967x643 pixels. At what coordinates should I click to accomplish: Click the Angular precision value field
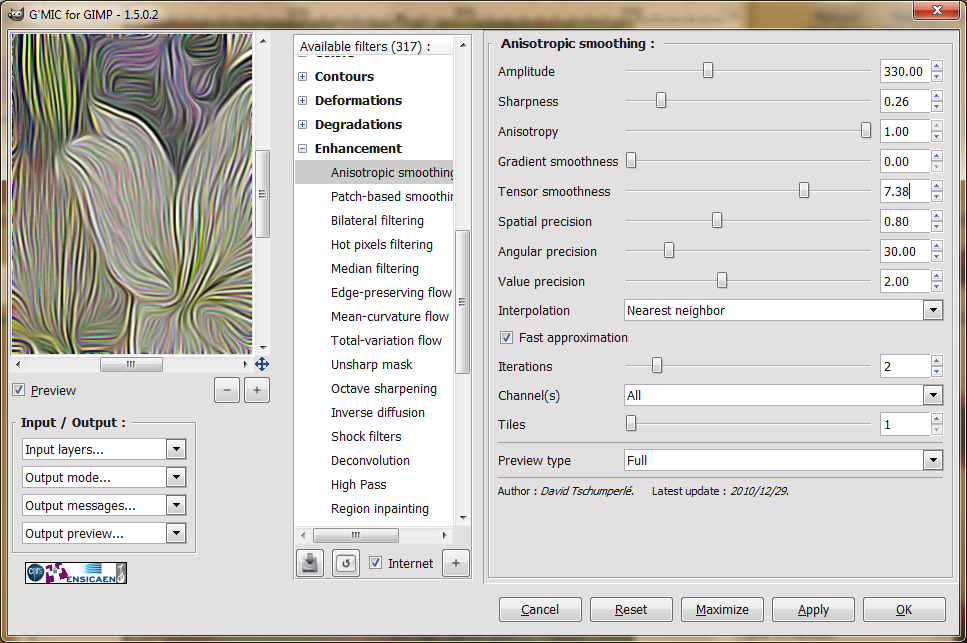pyautogui.click(x=905, y=252)
